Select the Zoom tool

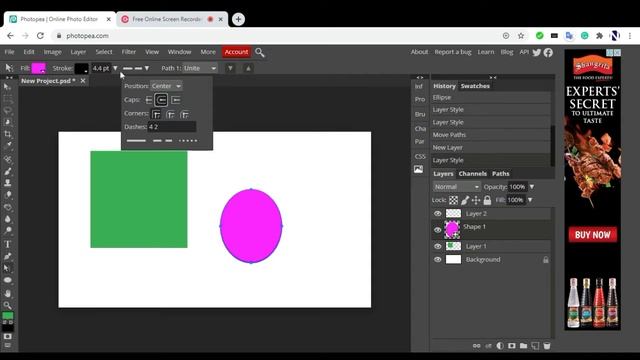[x=7, y=305]
